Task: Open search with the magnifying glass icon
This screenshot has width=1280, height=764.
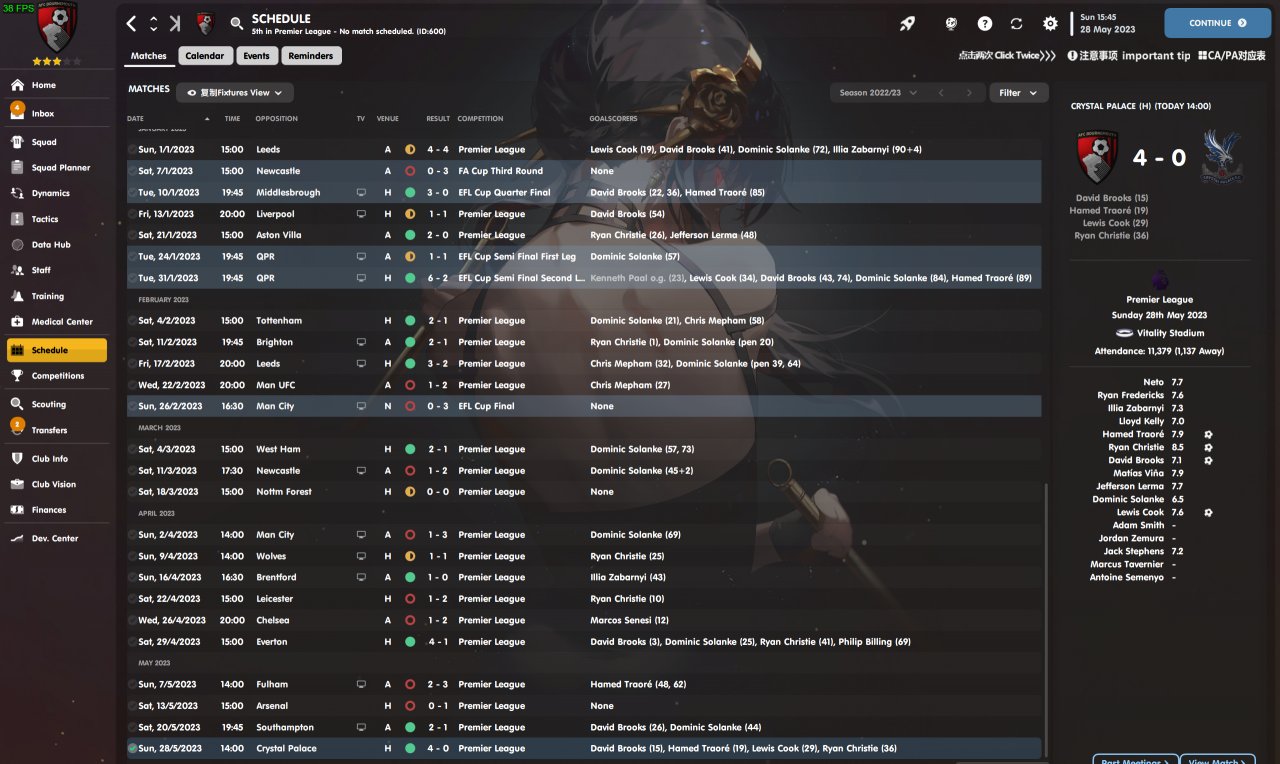Action: 237,23
